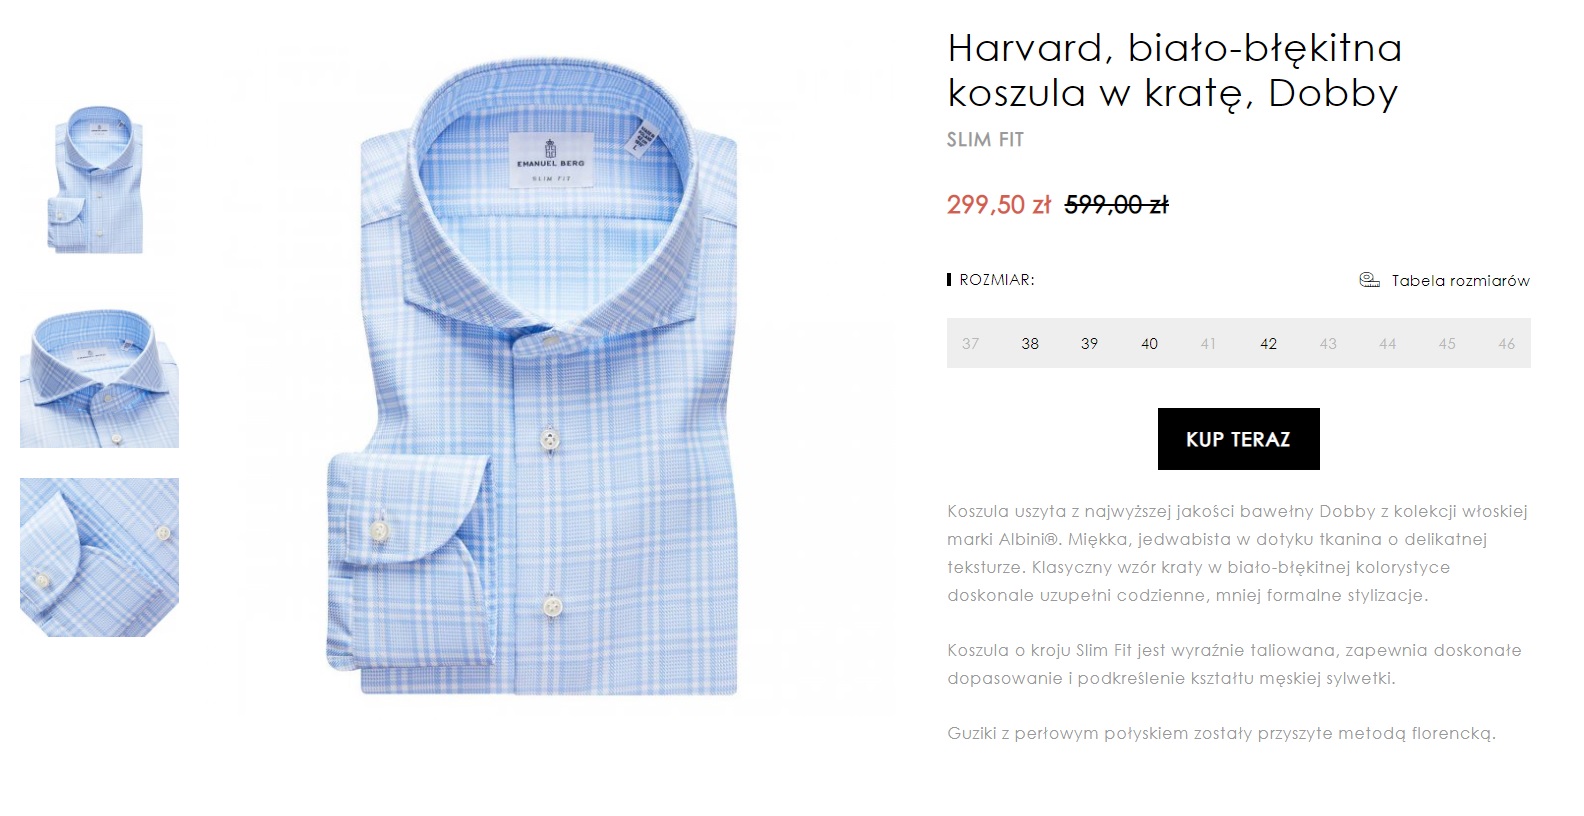The width and height of the screenshot is (1584, 816).
Task: Choose size 46
Action: coord(1506,344)
